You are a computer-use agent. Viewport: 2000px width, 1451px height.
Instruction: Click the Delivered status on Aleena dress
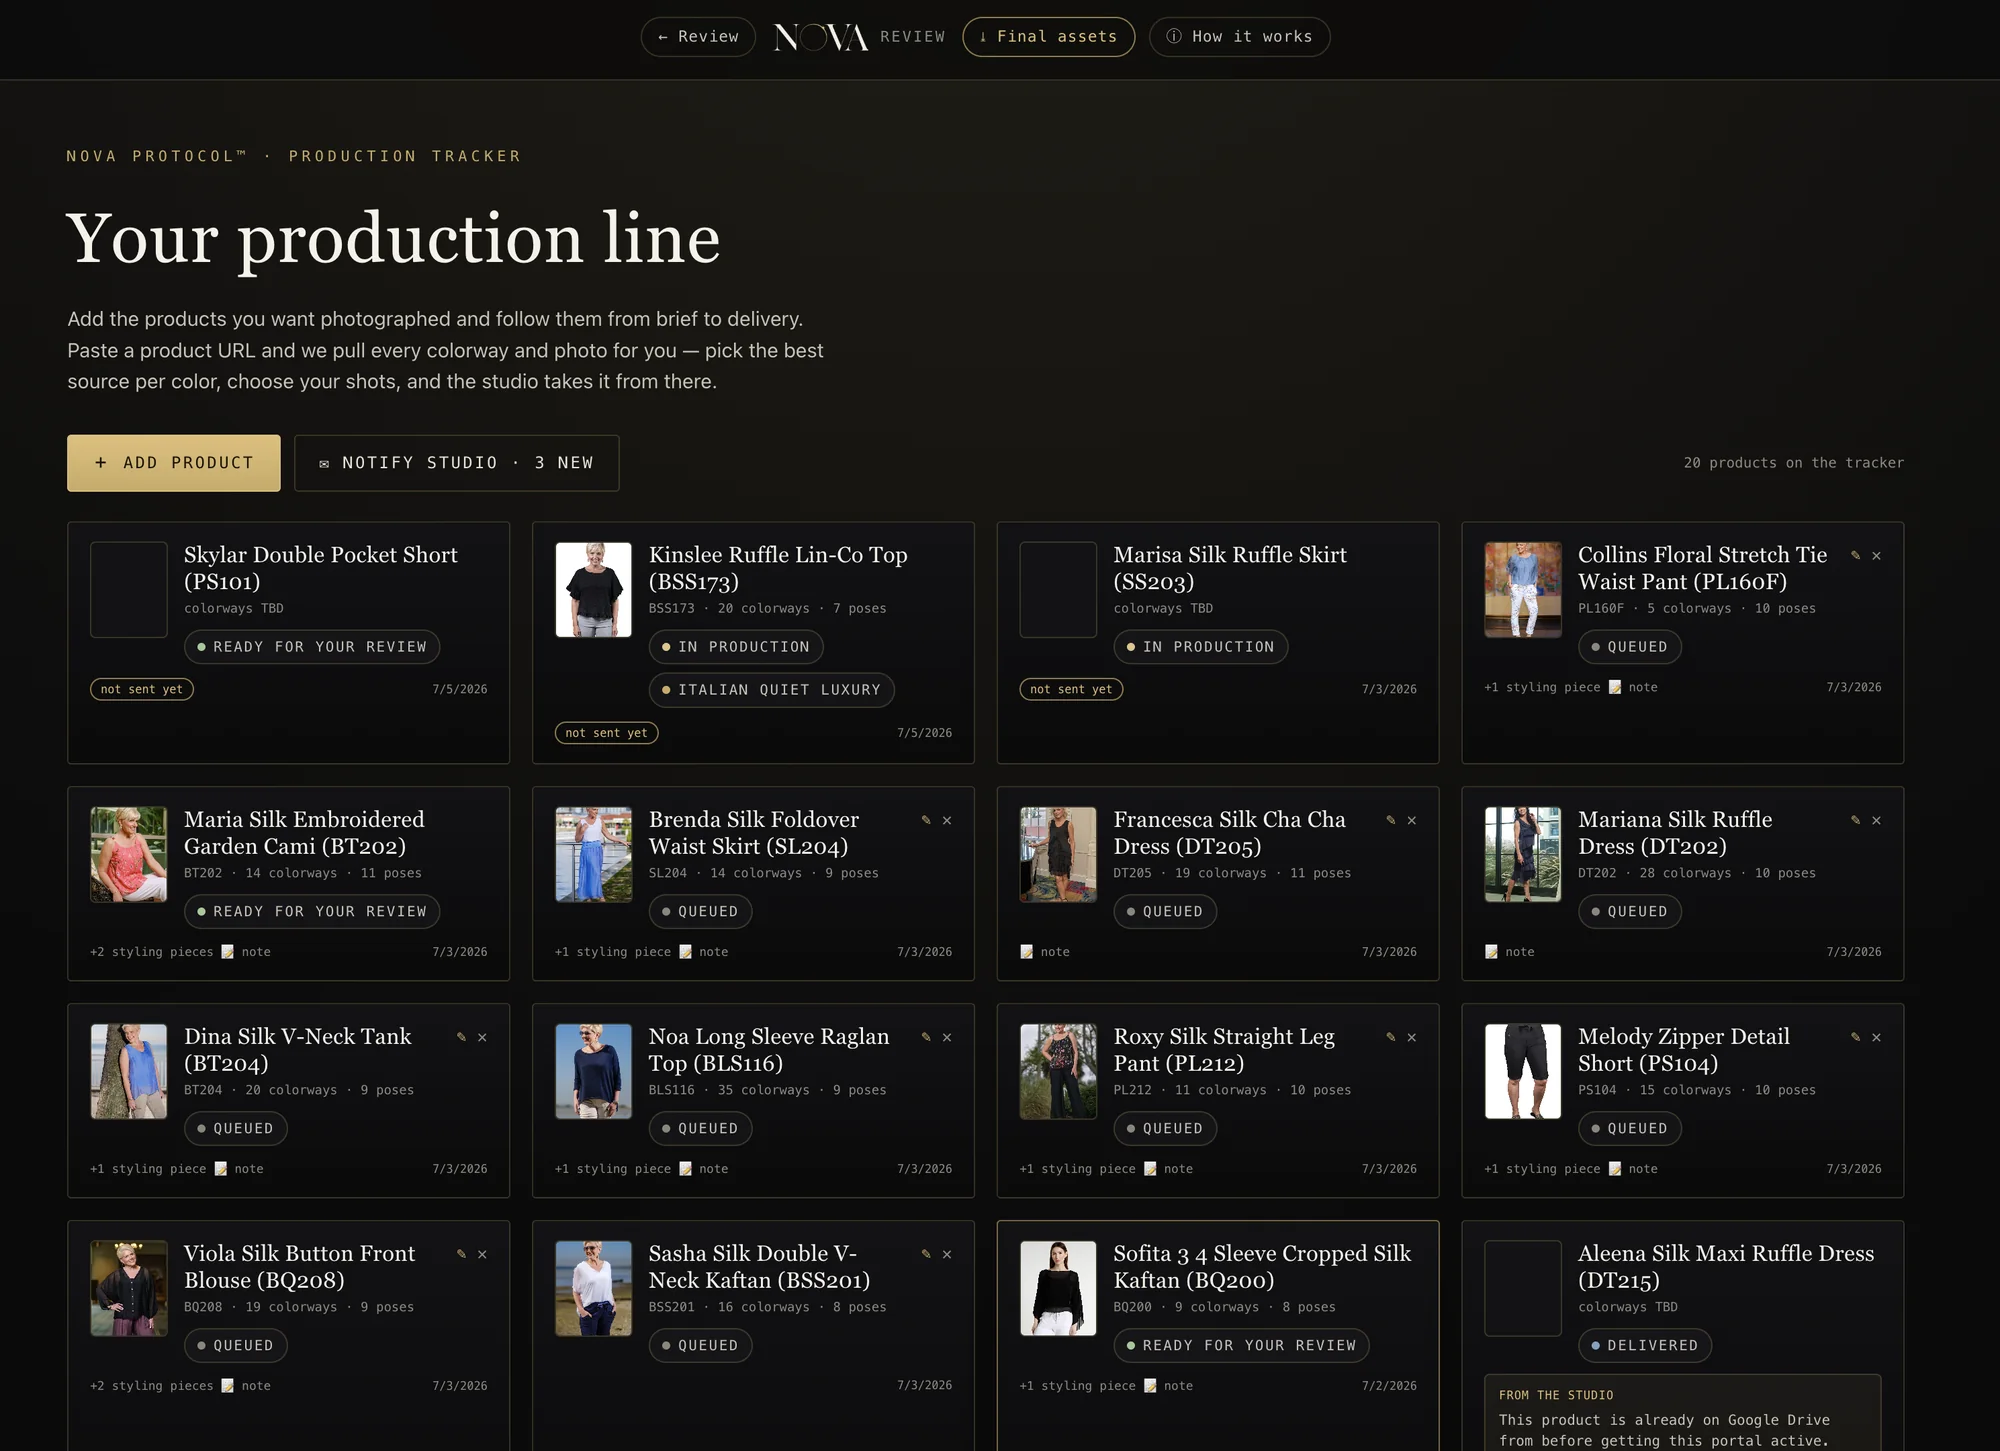click(x=1645, y=1346)
